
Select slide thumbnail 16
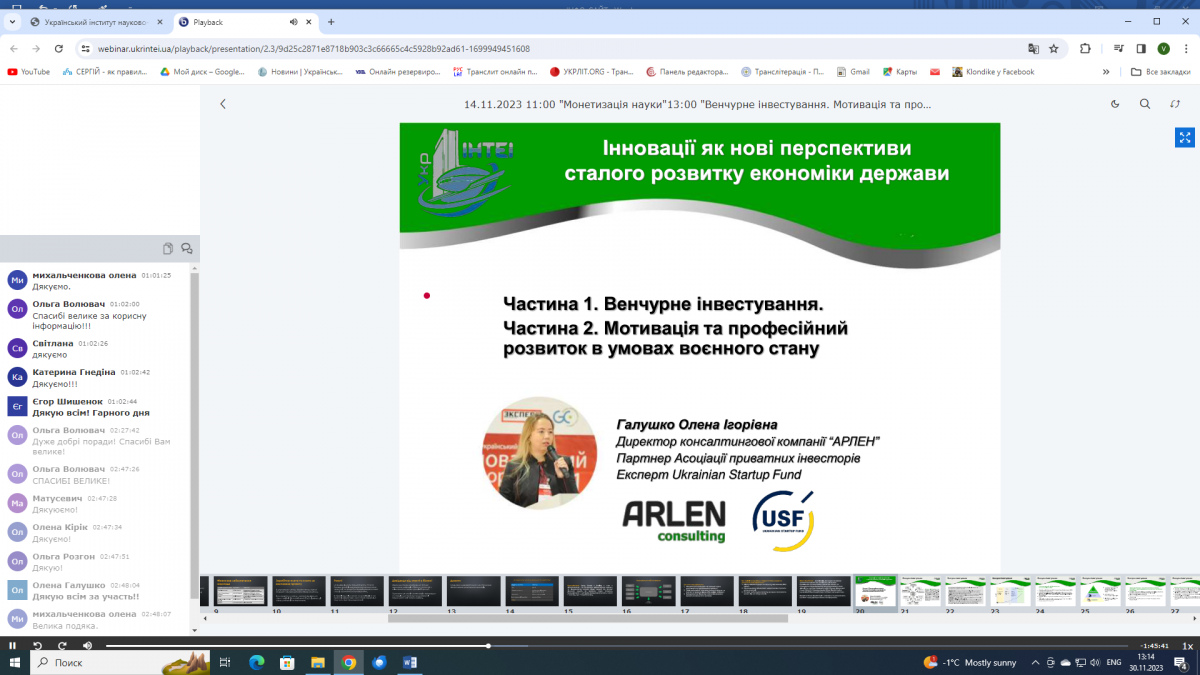tap(648, 591)
